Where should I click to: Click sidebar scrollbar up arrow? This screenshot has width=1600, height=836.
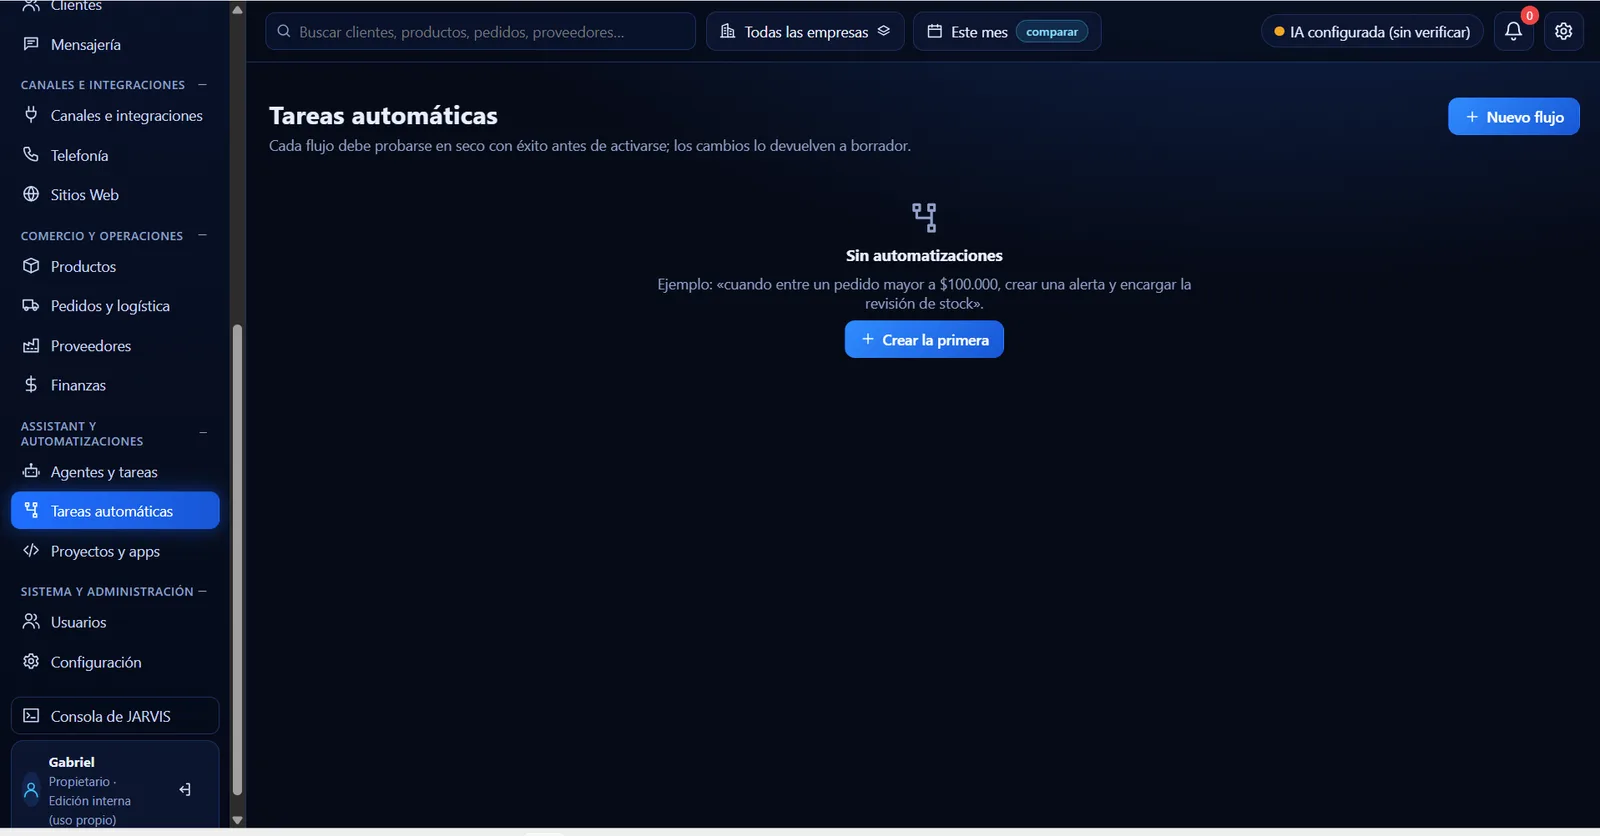pyautogui.click(x=237, y=10)
